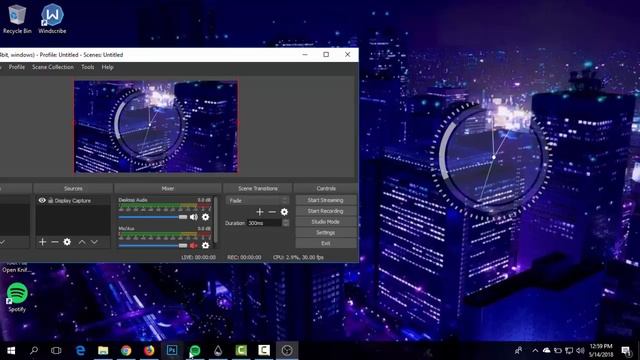Open source properties gear in Sources panel

click(x=67, y=242)
